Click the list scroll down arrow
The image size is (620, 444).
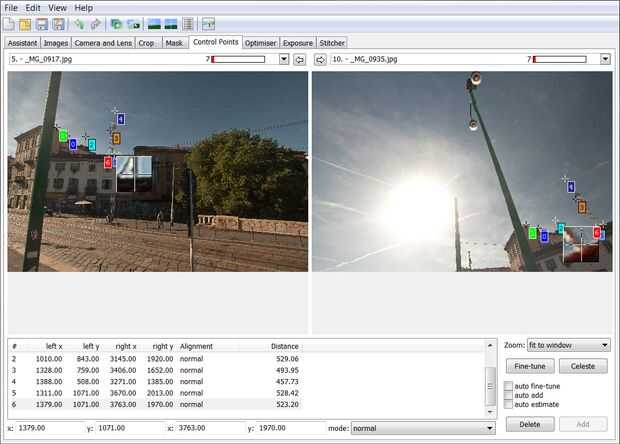pyautogui.click(x=490, y=412)
